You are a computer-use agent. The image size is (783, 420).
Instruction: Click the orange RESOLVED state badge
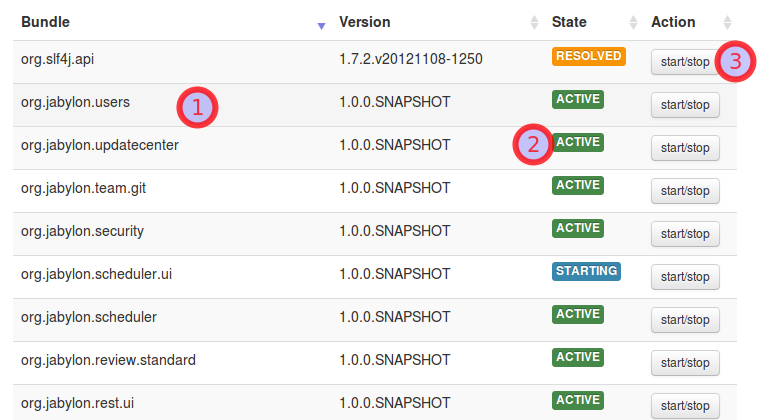(588, 56)
